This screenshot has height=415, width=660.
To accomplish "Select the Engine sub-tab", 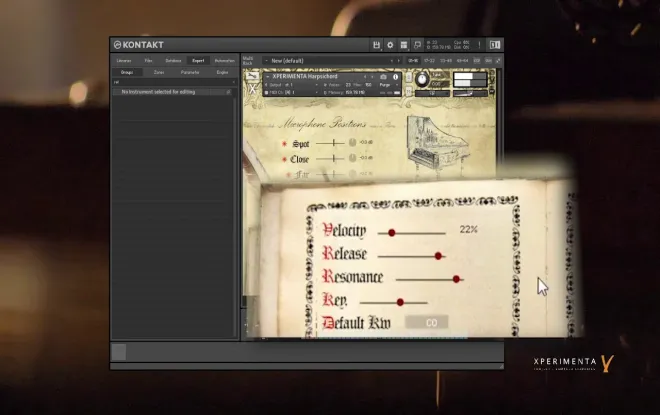I will 222,72.
